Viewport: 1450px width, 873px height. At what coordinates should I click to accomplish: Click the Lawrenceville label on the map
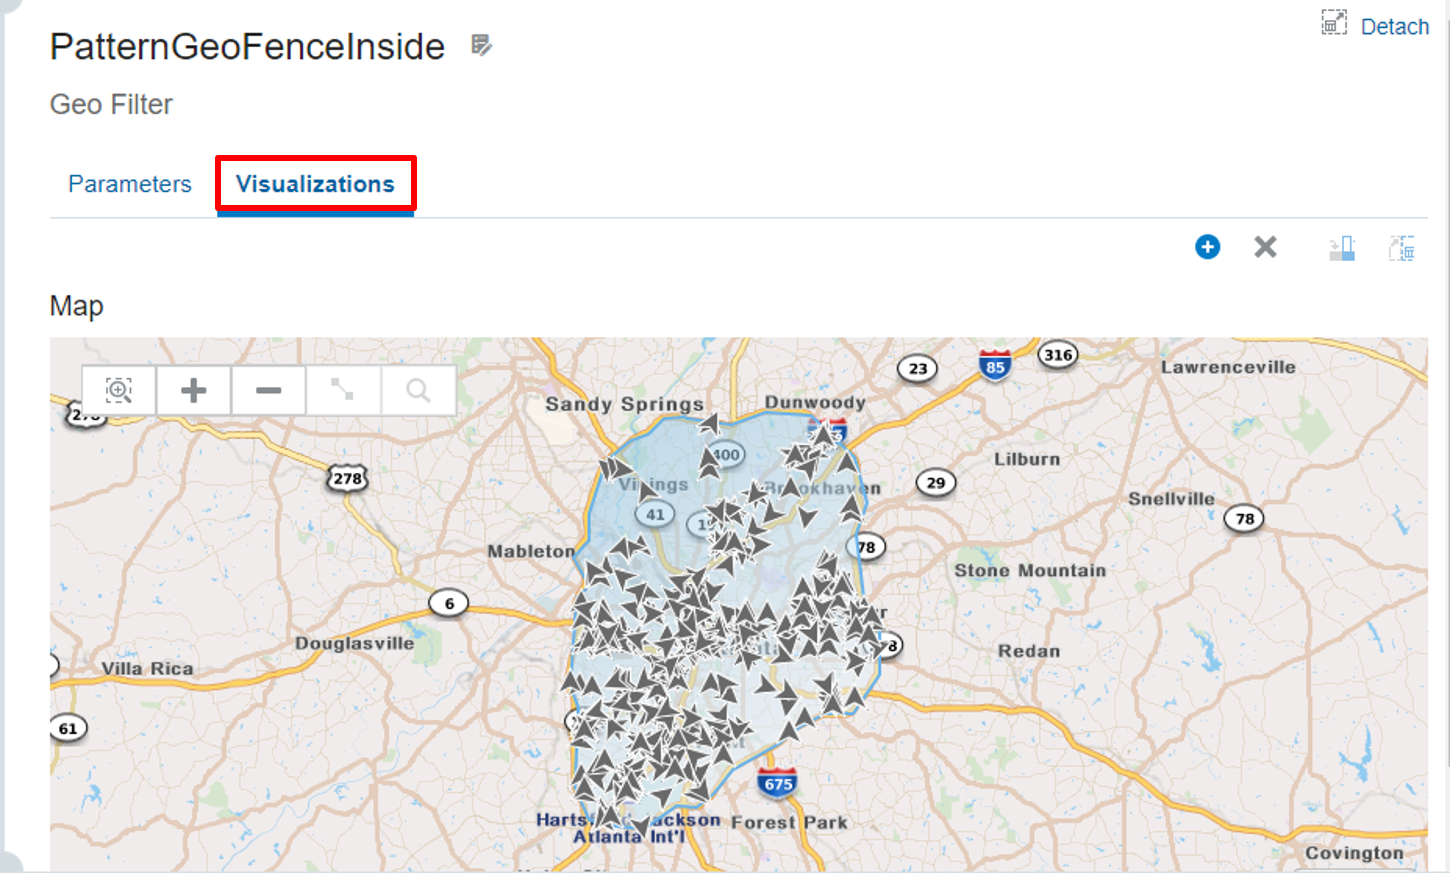1228,367
